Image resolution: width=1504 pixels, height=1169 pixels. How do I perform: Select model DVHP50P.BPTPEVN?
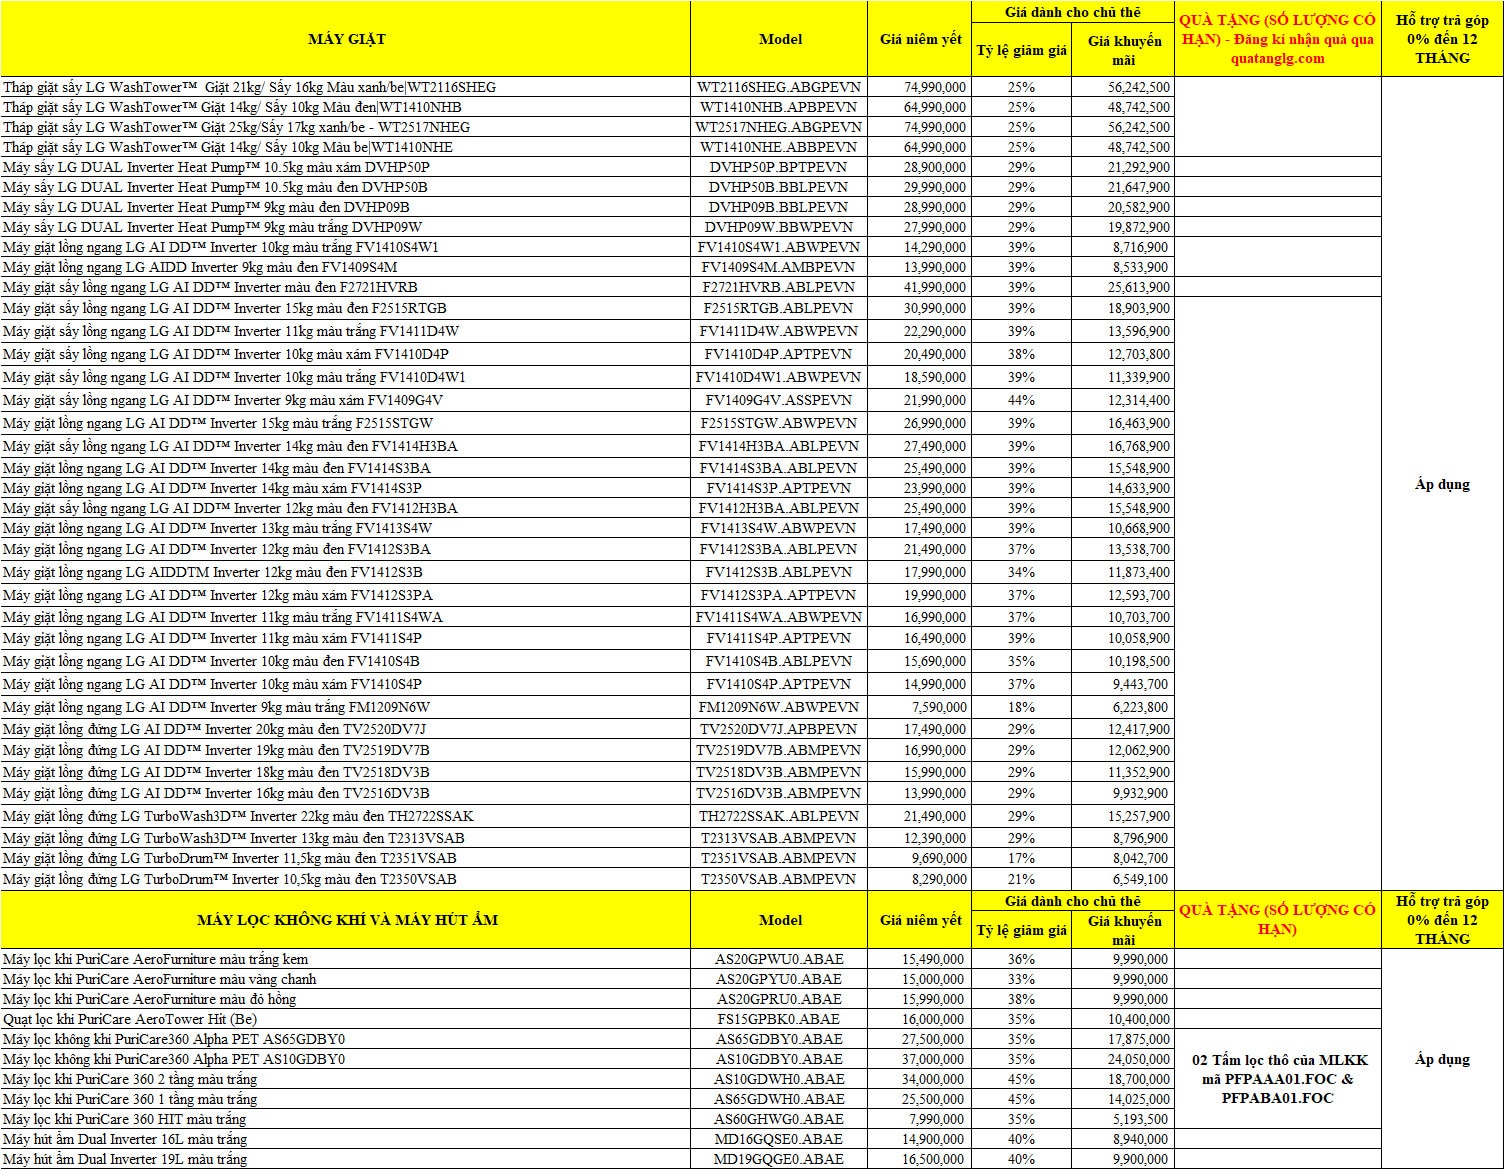780,167
